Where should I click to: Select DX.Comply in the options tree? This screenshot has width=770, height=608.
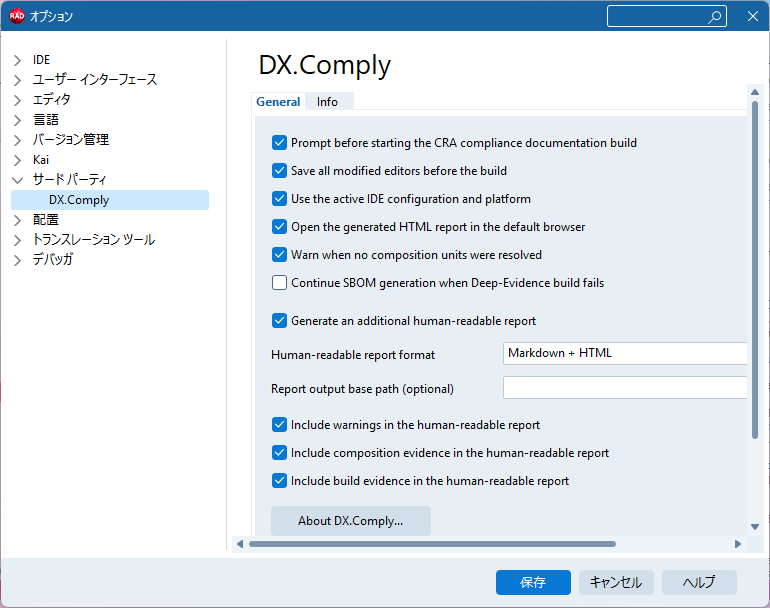pos(110,200)
